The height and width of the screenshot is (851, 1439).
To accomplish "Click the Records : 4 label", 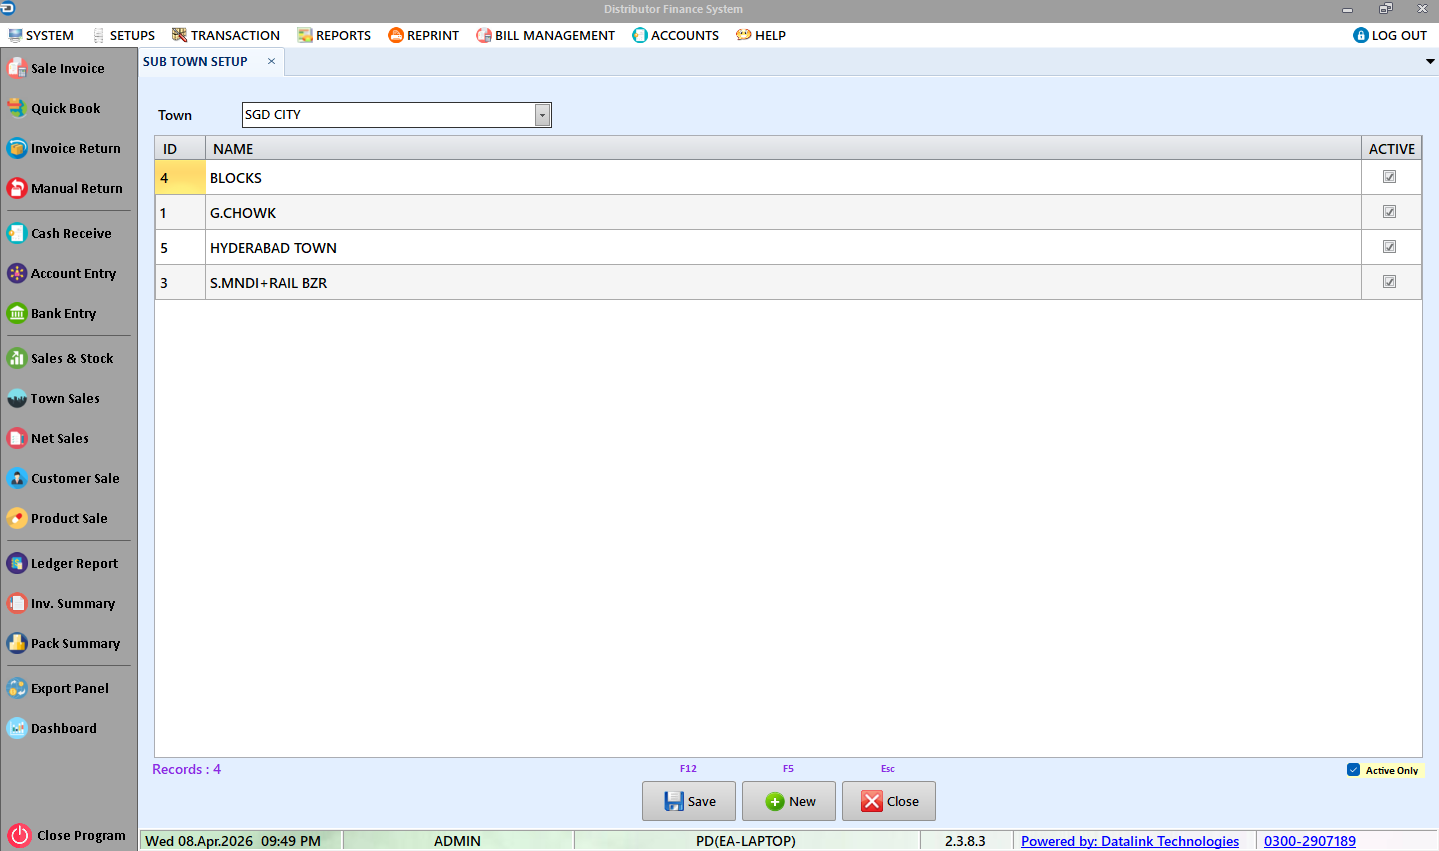I will [x=186, y=769].
